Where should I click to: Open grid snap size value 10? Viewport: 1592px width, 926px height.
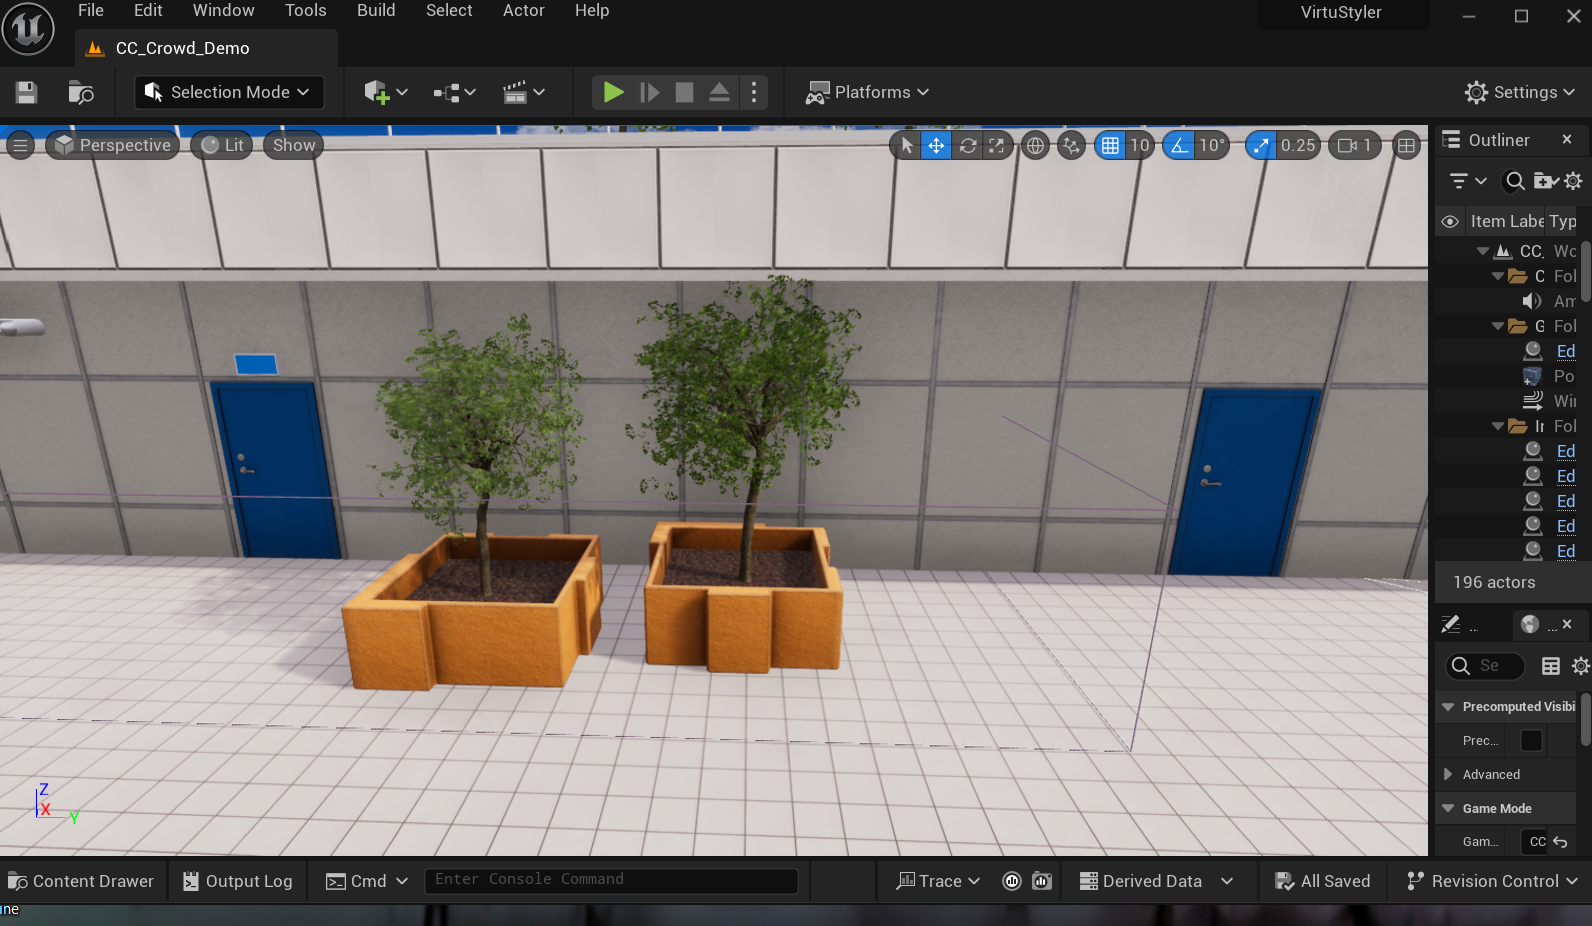[x=1140, y=145]
